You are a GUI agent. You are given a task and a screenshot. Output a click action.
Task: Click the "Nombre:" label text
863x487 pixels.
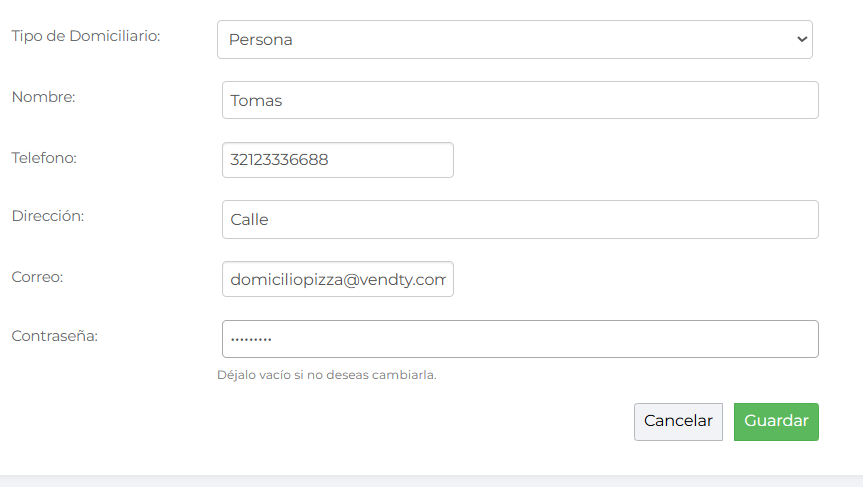[43, 97]
